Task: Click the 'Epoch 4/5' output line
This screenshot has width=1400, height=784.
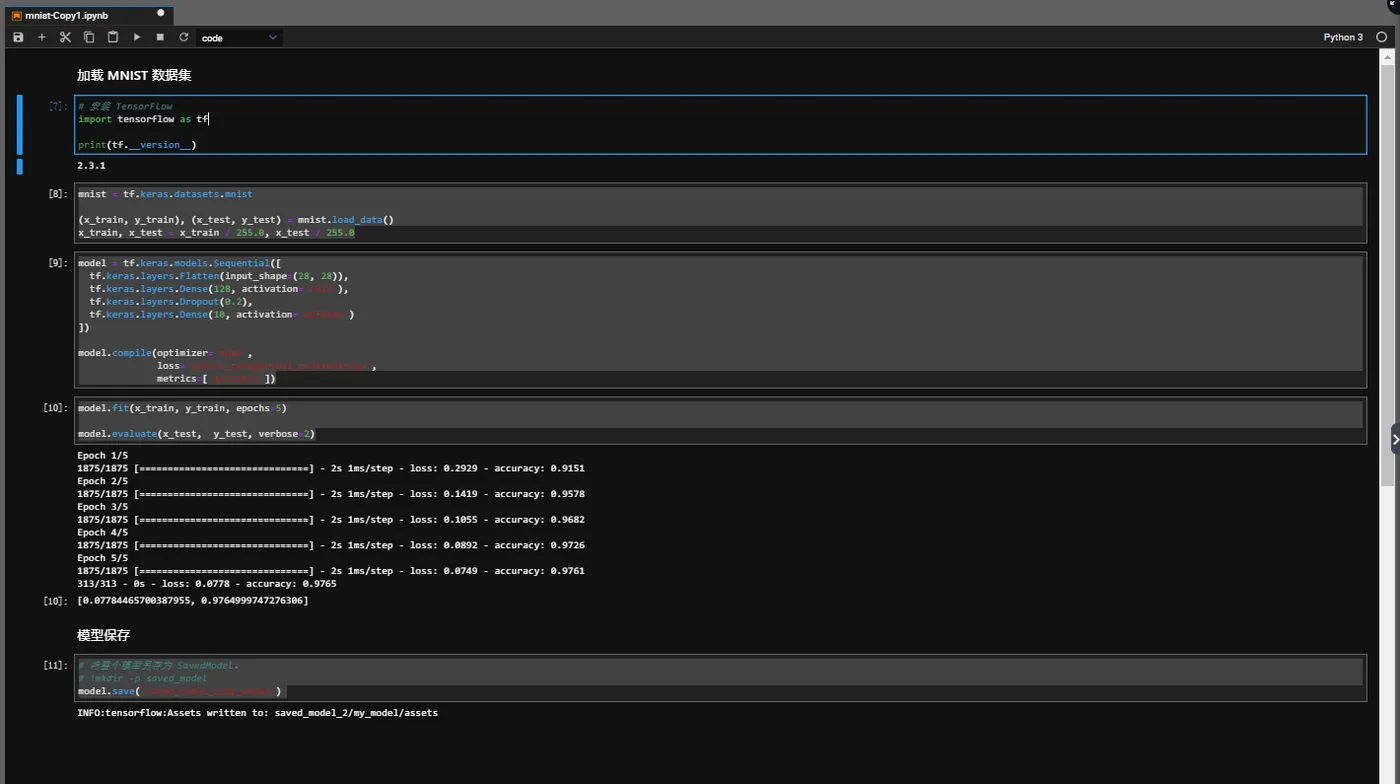Action: click(x=102, y=533)
